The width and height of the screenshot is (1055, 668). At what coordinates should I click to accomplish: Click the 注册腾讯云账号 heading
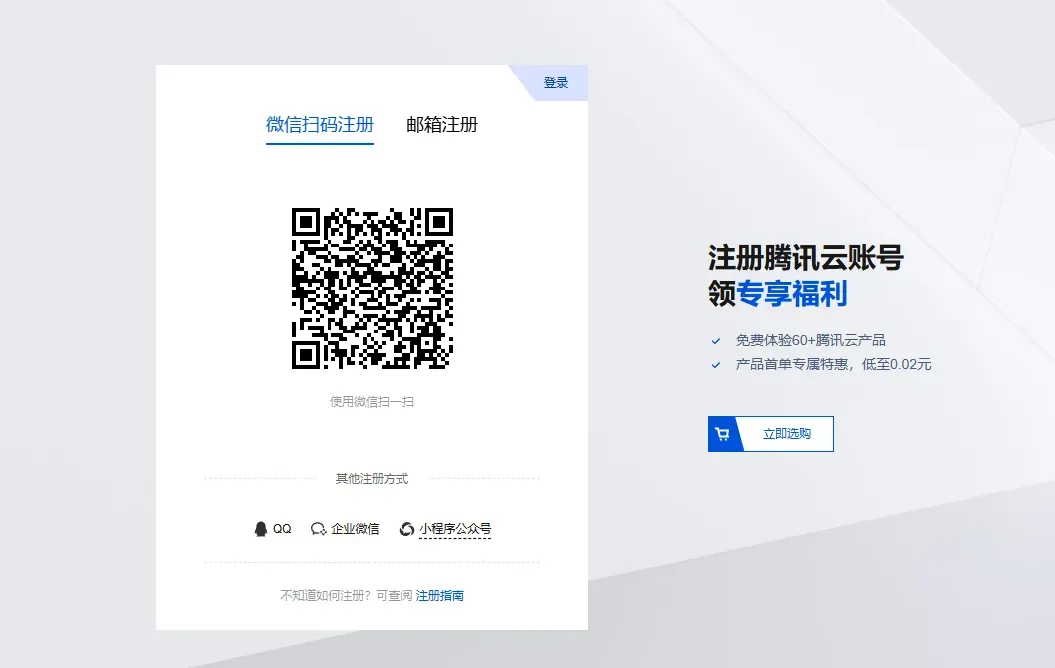click(x=805, y=258)
